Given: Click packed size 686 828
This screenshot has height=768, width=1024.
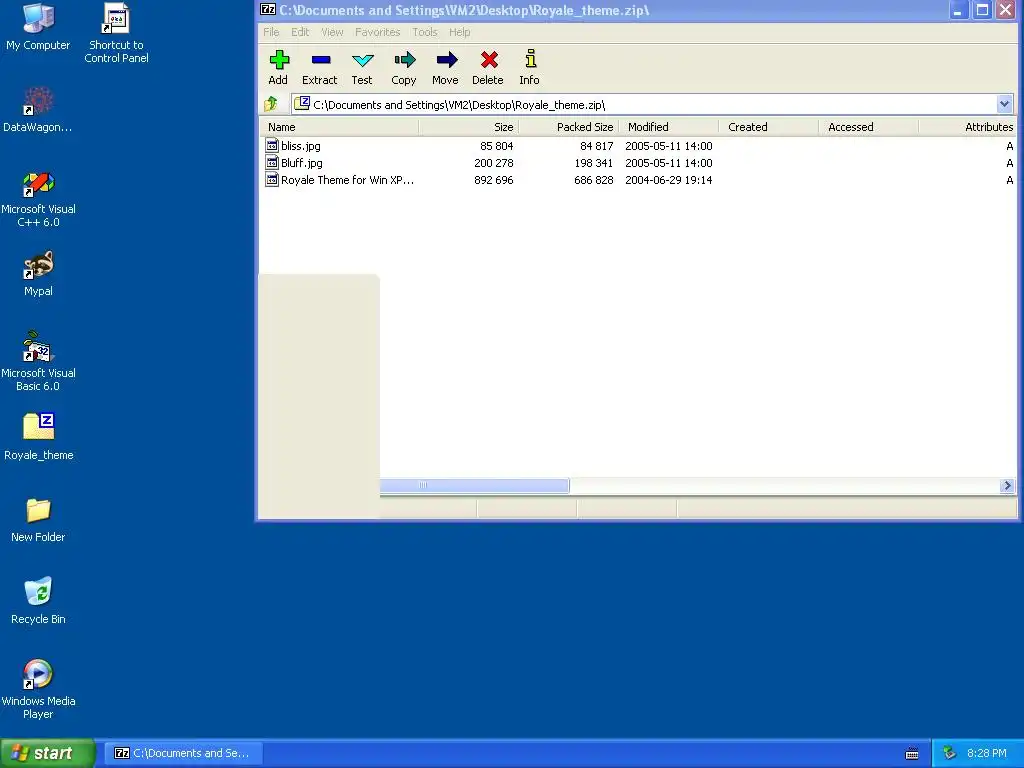Looking at the screenshot, I should pyautogui.click(x=594, y=180).
